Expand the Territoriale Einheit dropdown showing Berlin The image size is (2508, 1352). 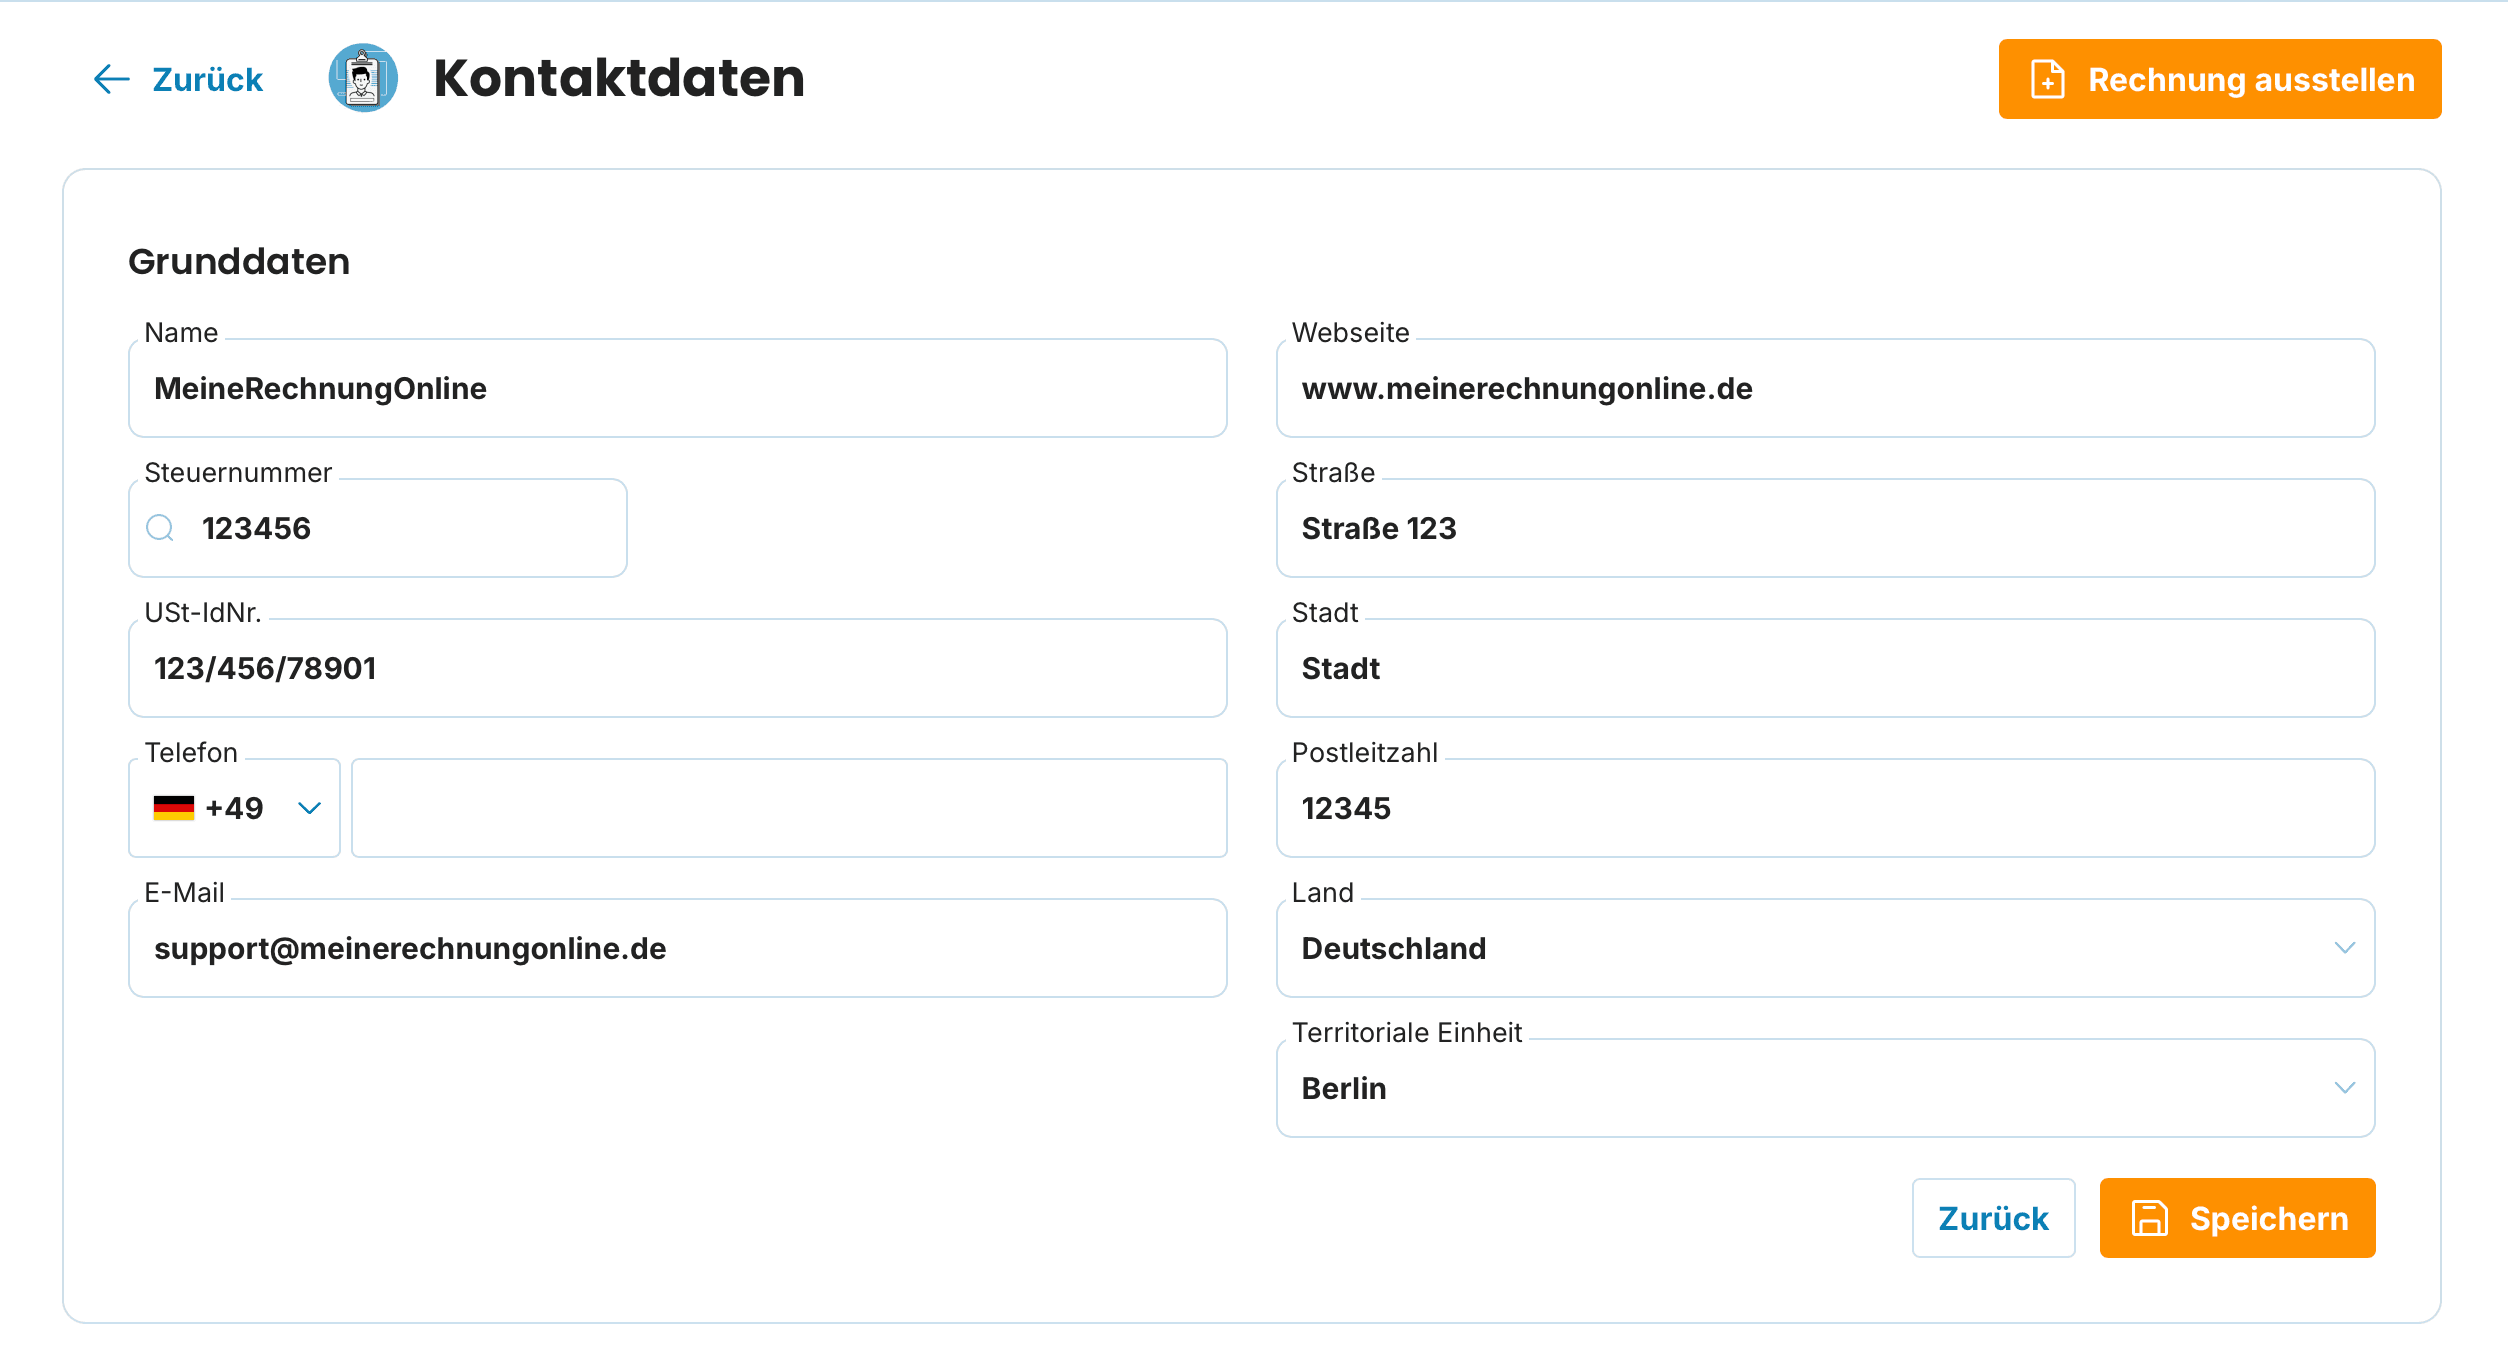pyautogui.click(x=1825, y=1088)
